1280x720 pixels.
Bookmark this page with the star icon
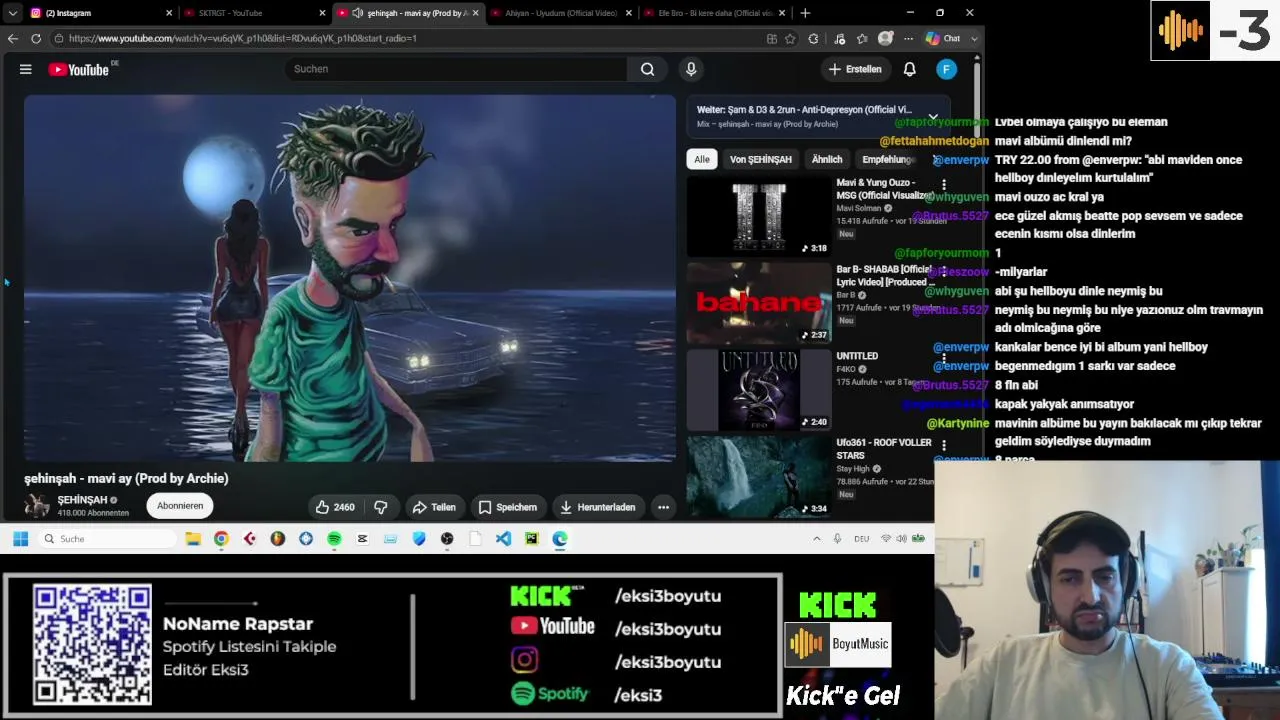790,38
